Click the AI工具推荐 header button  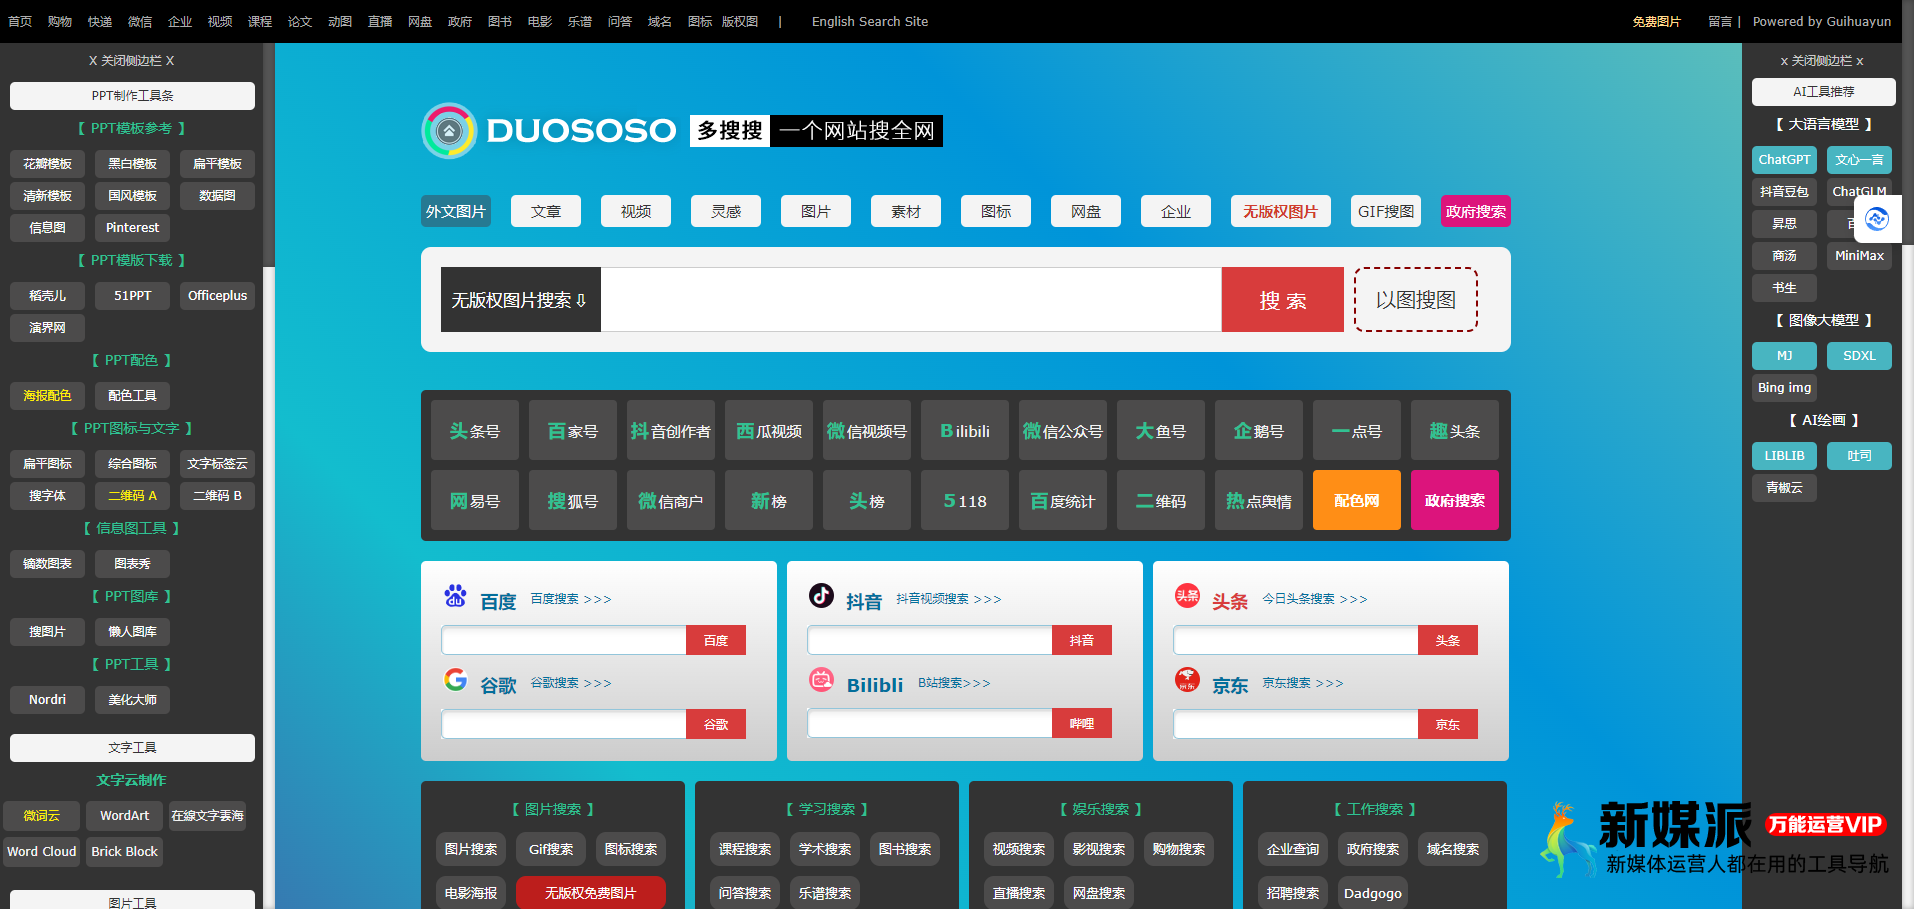pyautogui.click(x=1823, y=91)
